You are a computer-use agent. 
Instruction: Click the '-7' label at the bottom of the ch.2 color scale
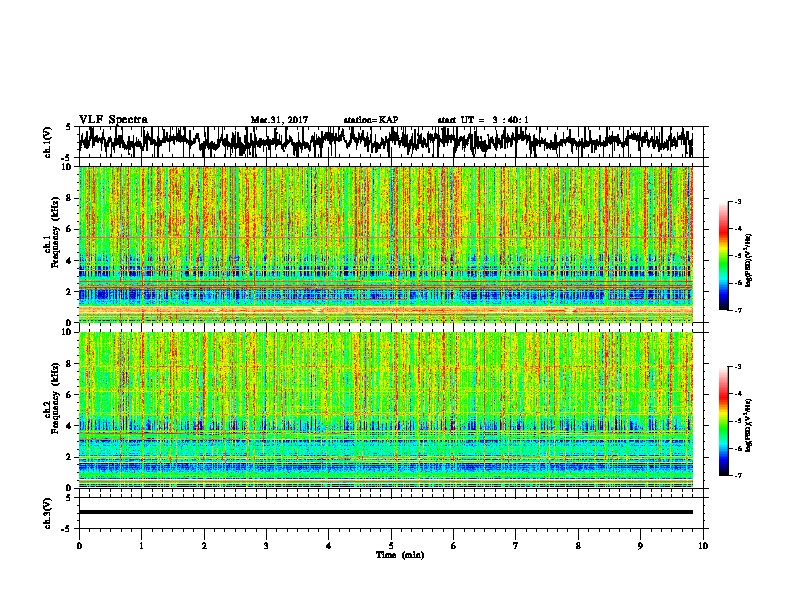click(738, 475)
